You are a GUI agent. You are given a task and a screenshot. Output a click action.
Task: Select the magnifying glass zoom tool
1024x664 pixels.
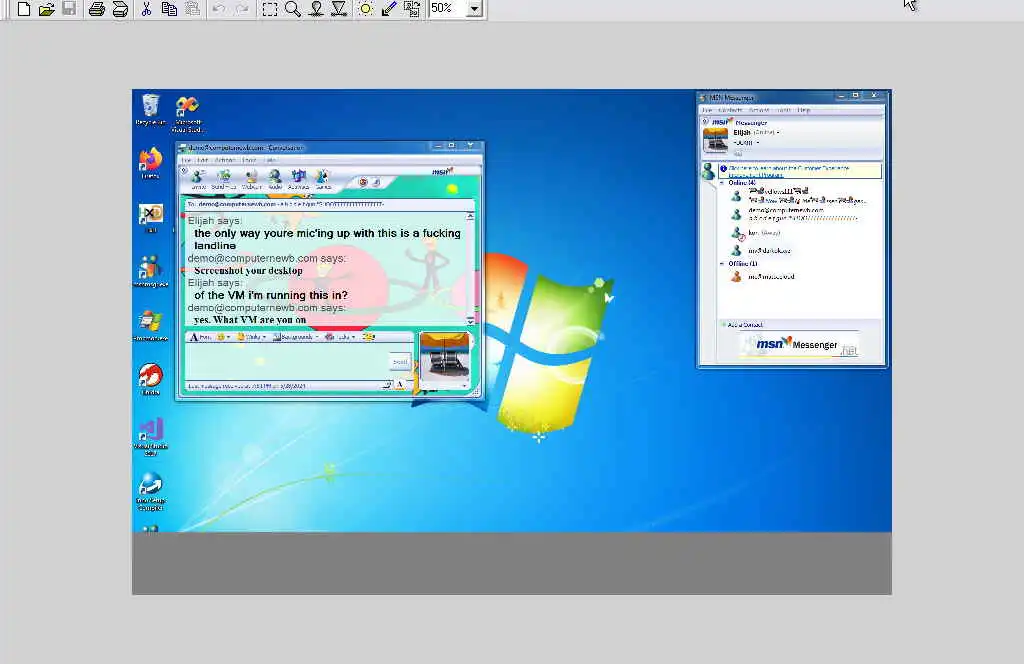pos(293,8)
